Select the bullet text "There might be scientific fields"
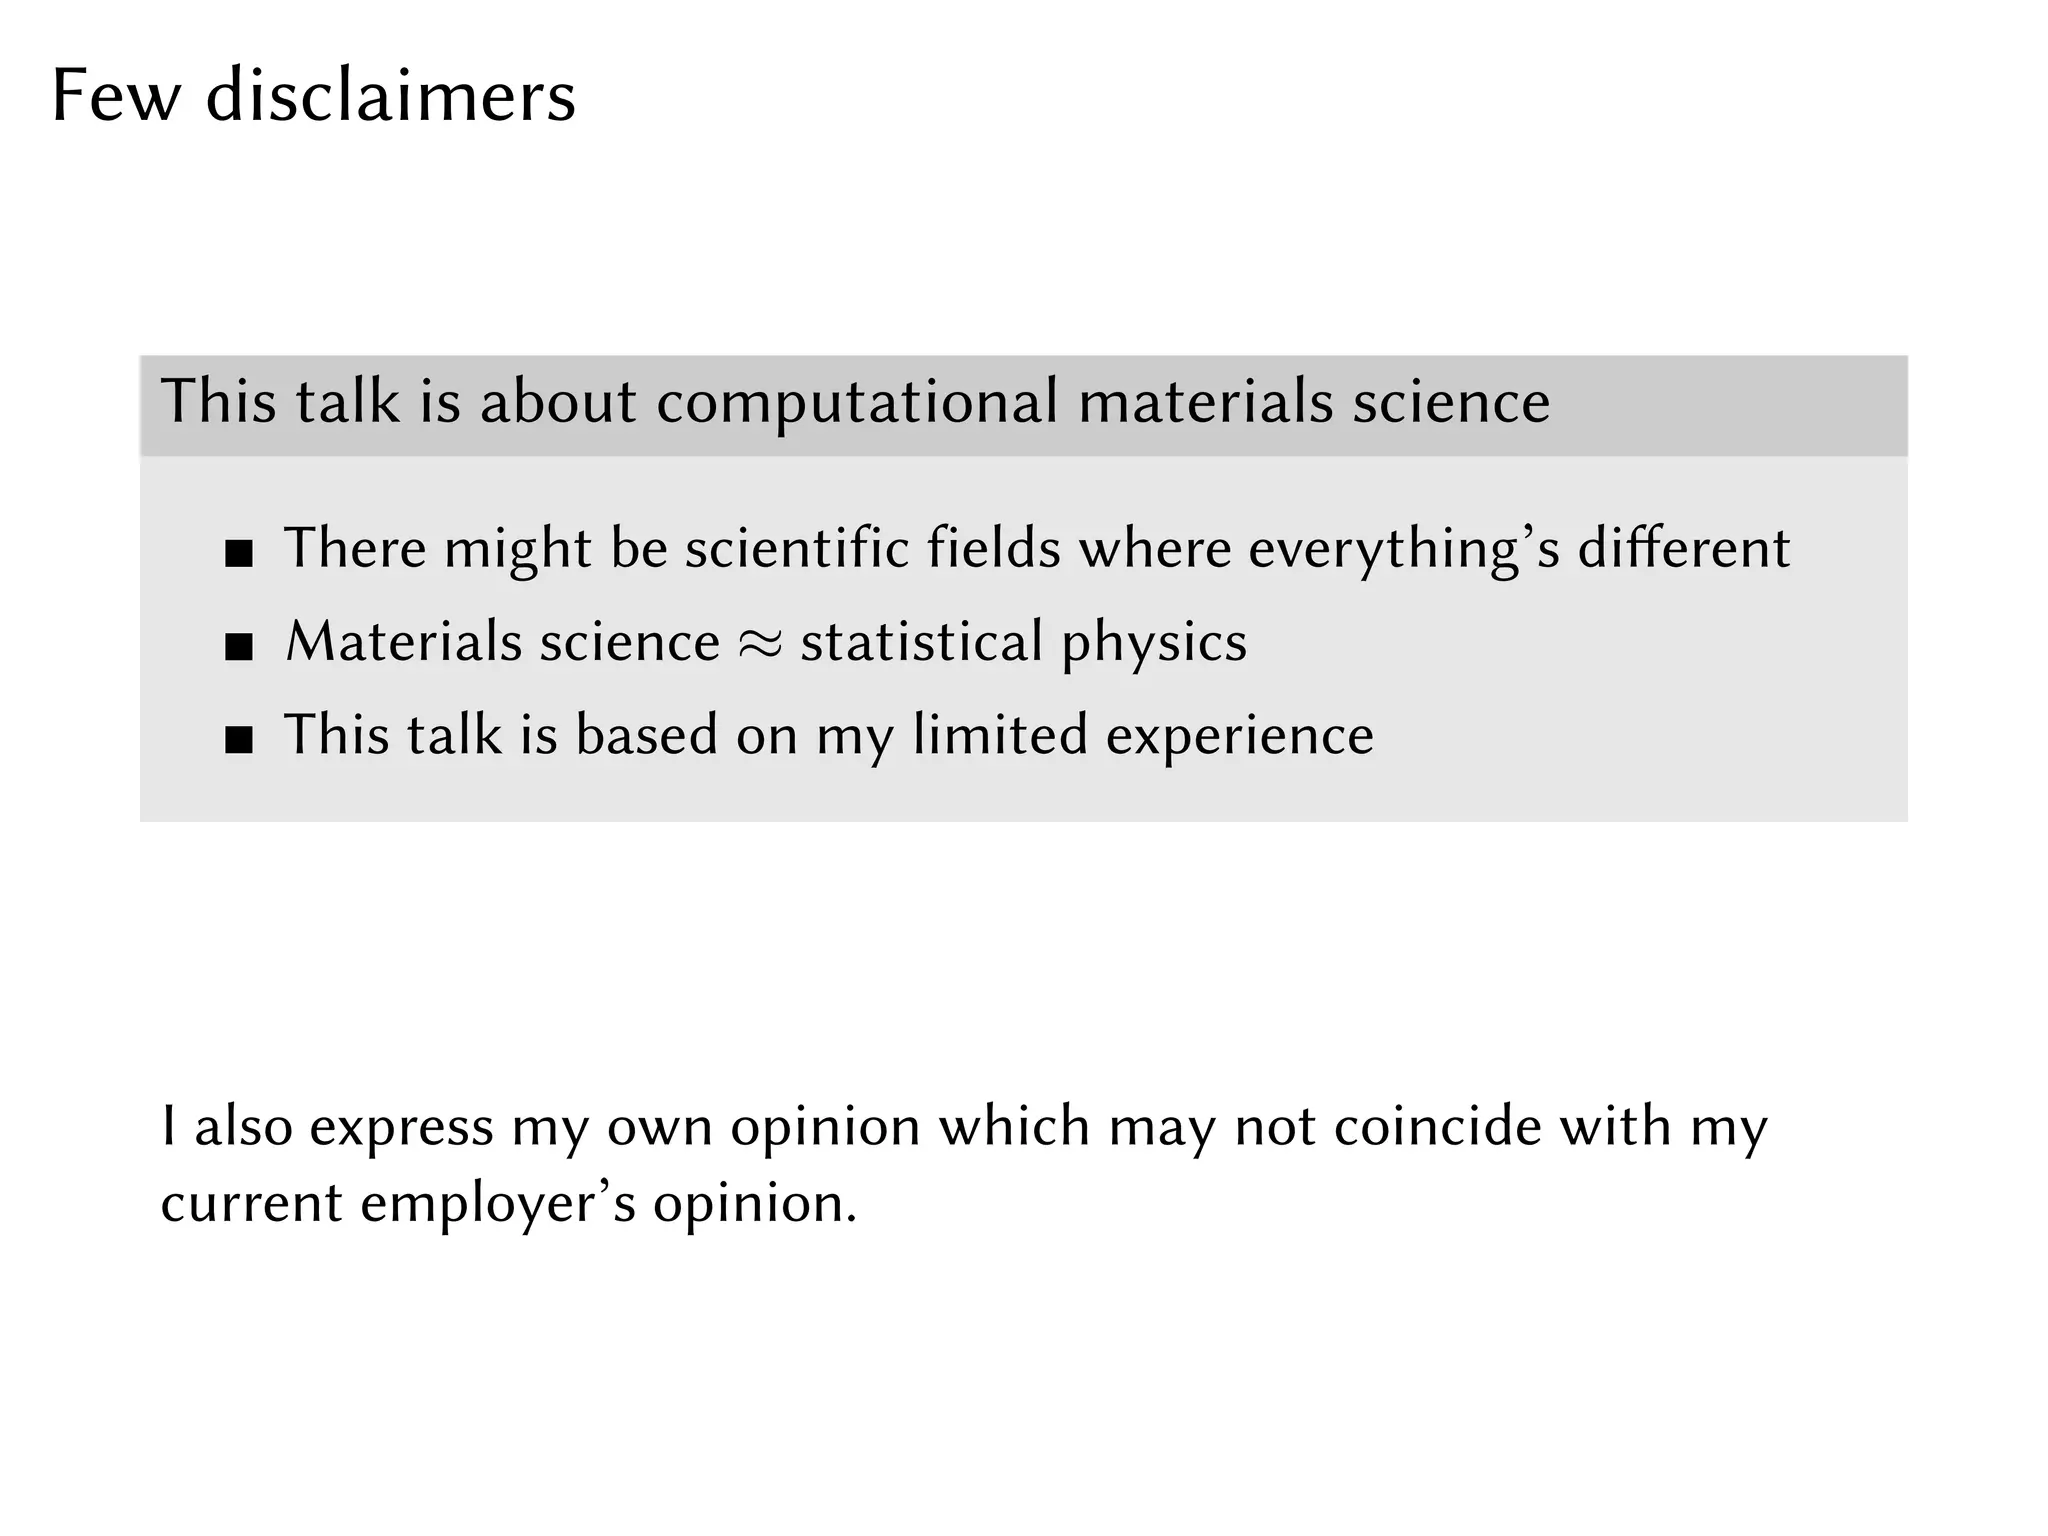 [673, 549]
